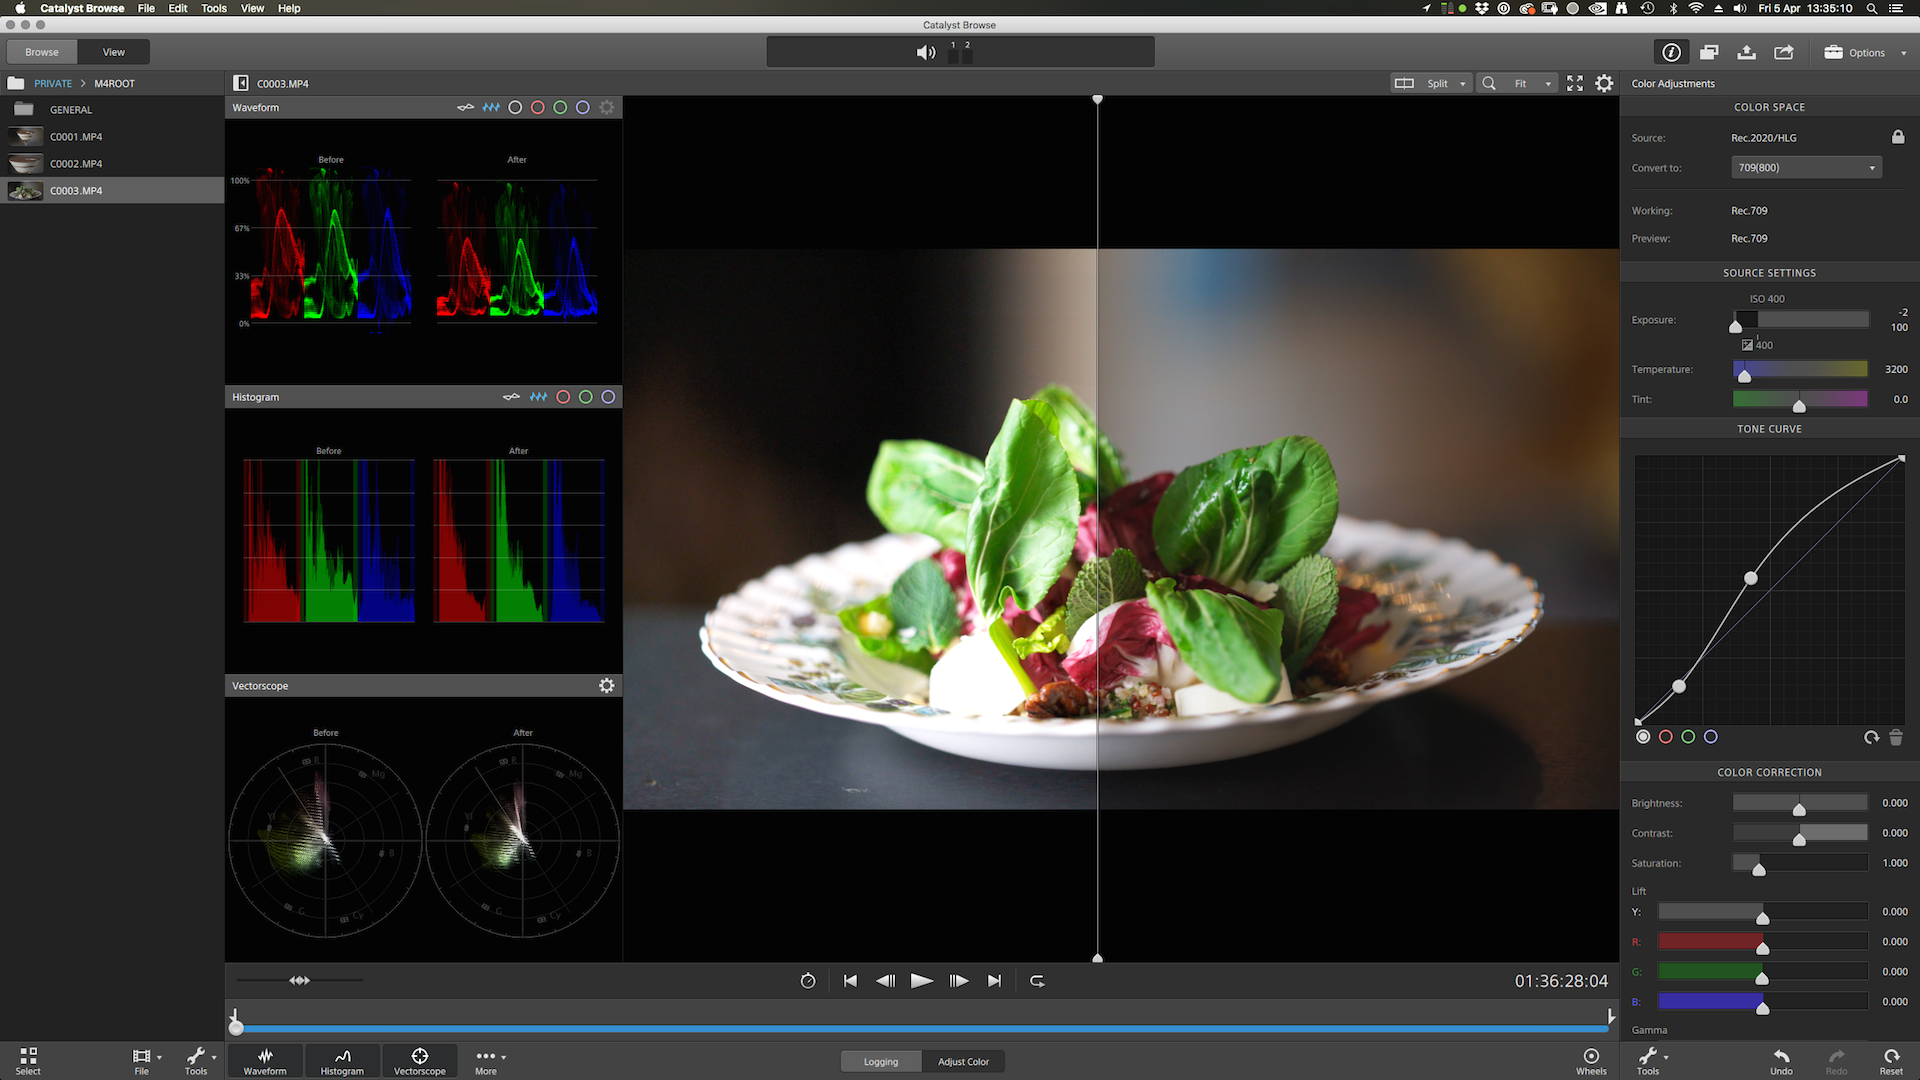Play the clip

[922, 981]
